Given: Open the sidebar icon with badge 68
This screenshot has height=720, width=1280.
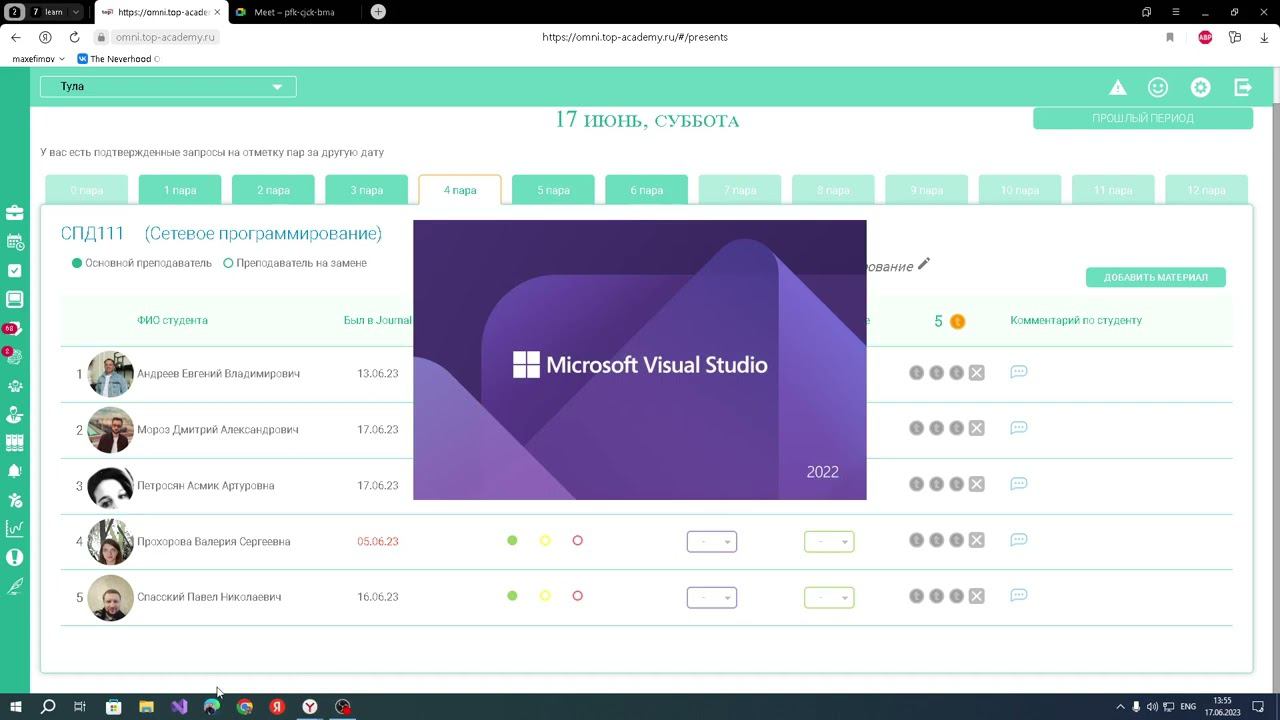Looking at the screenshot, I should (13, 328).
